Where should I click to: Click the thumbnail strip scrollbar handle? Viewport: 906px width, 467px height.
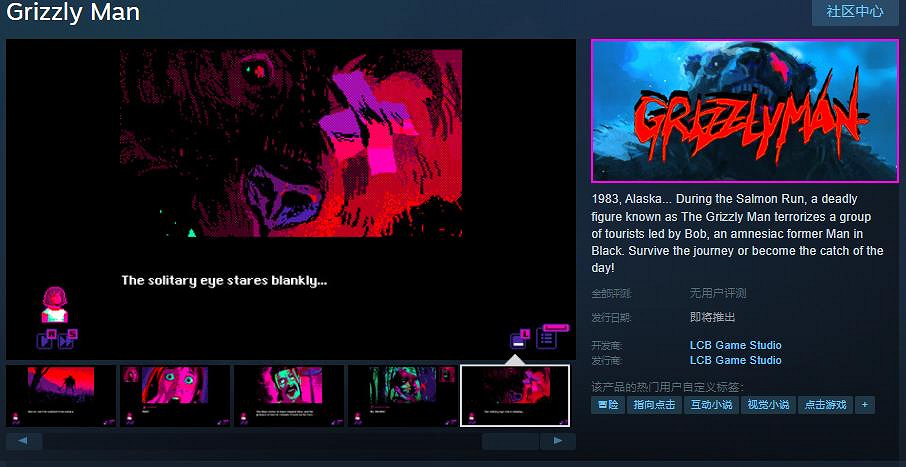tap(510, 441)
